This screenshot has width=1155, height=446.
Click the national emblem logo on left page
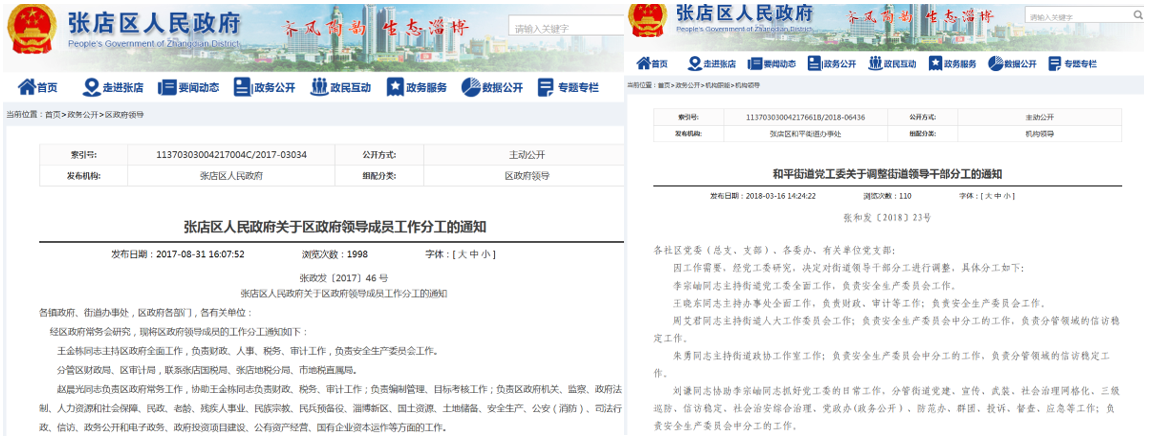(32, 32)
